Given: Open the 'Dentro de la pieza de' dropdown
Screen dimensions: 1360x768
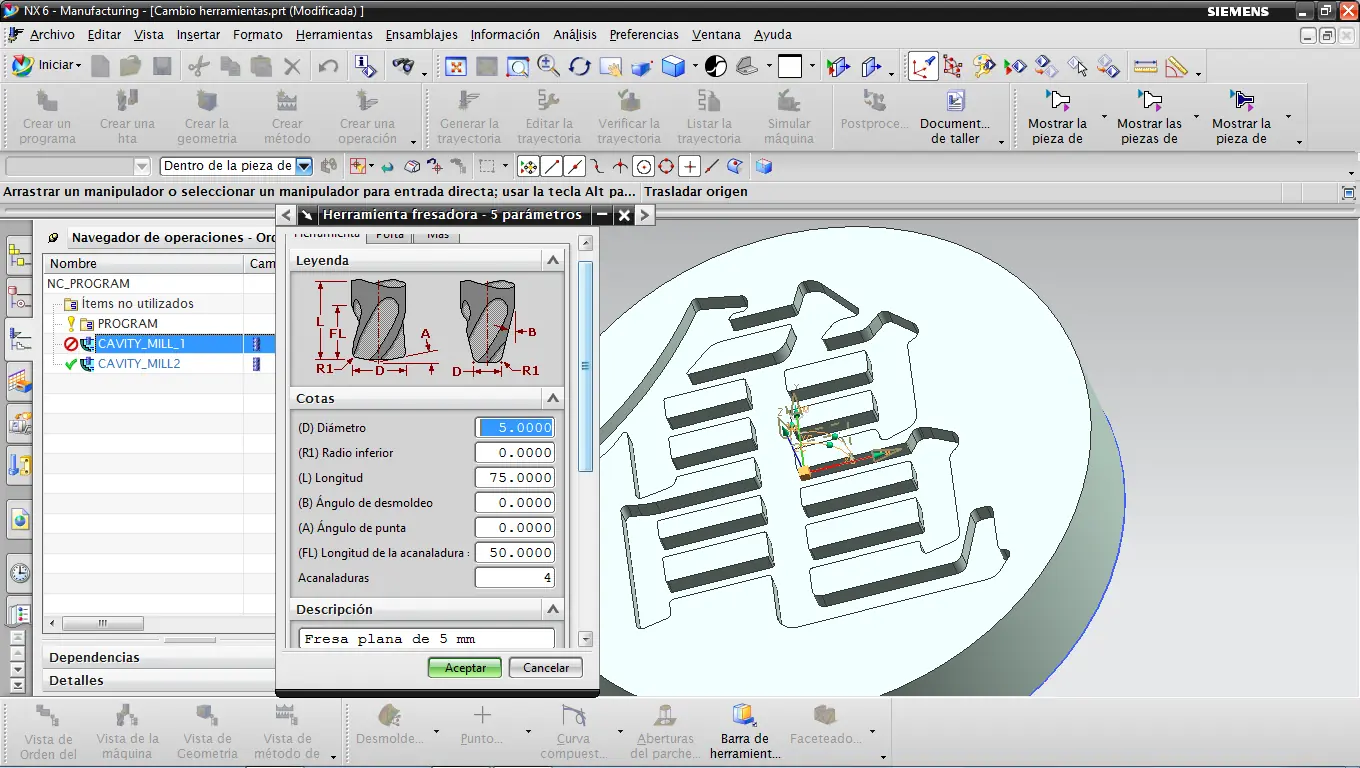Looking at the screenshot, I should 304,166.
